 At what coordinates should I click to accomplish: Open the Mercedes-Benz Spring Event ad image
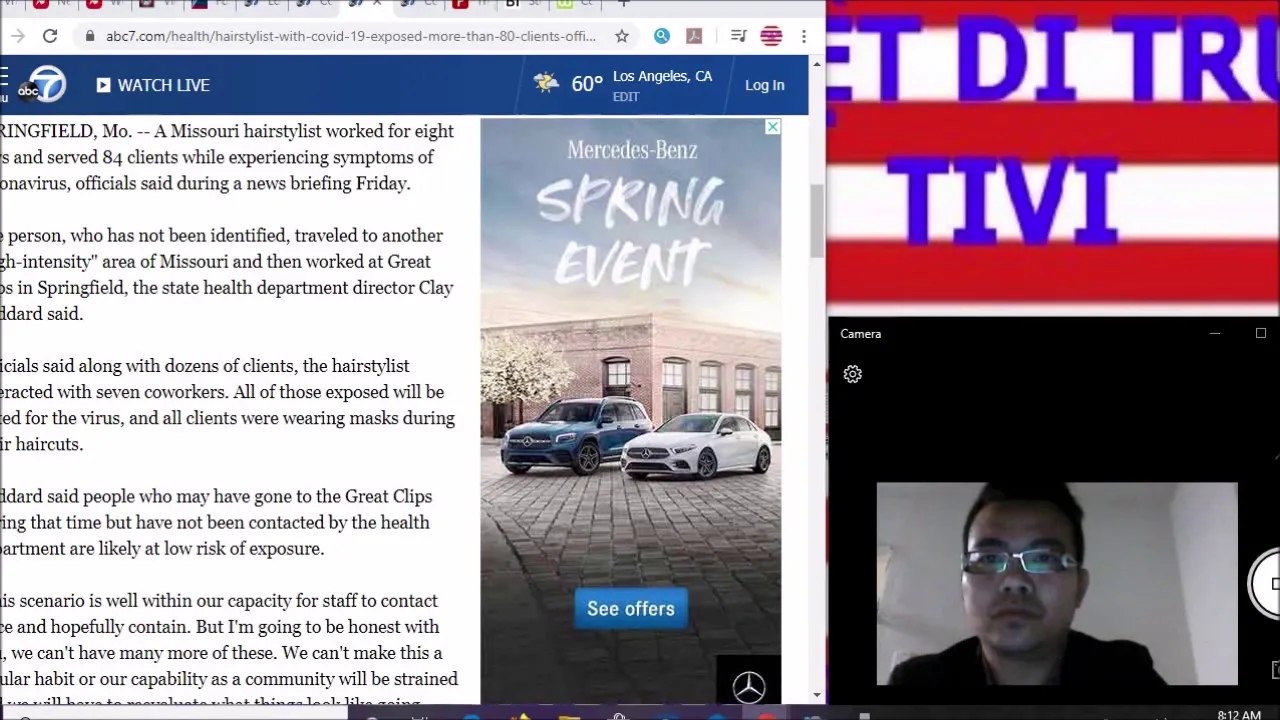coord(630,410)
